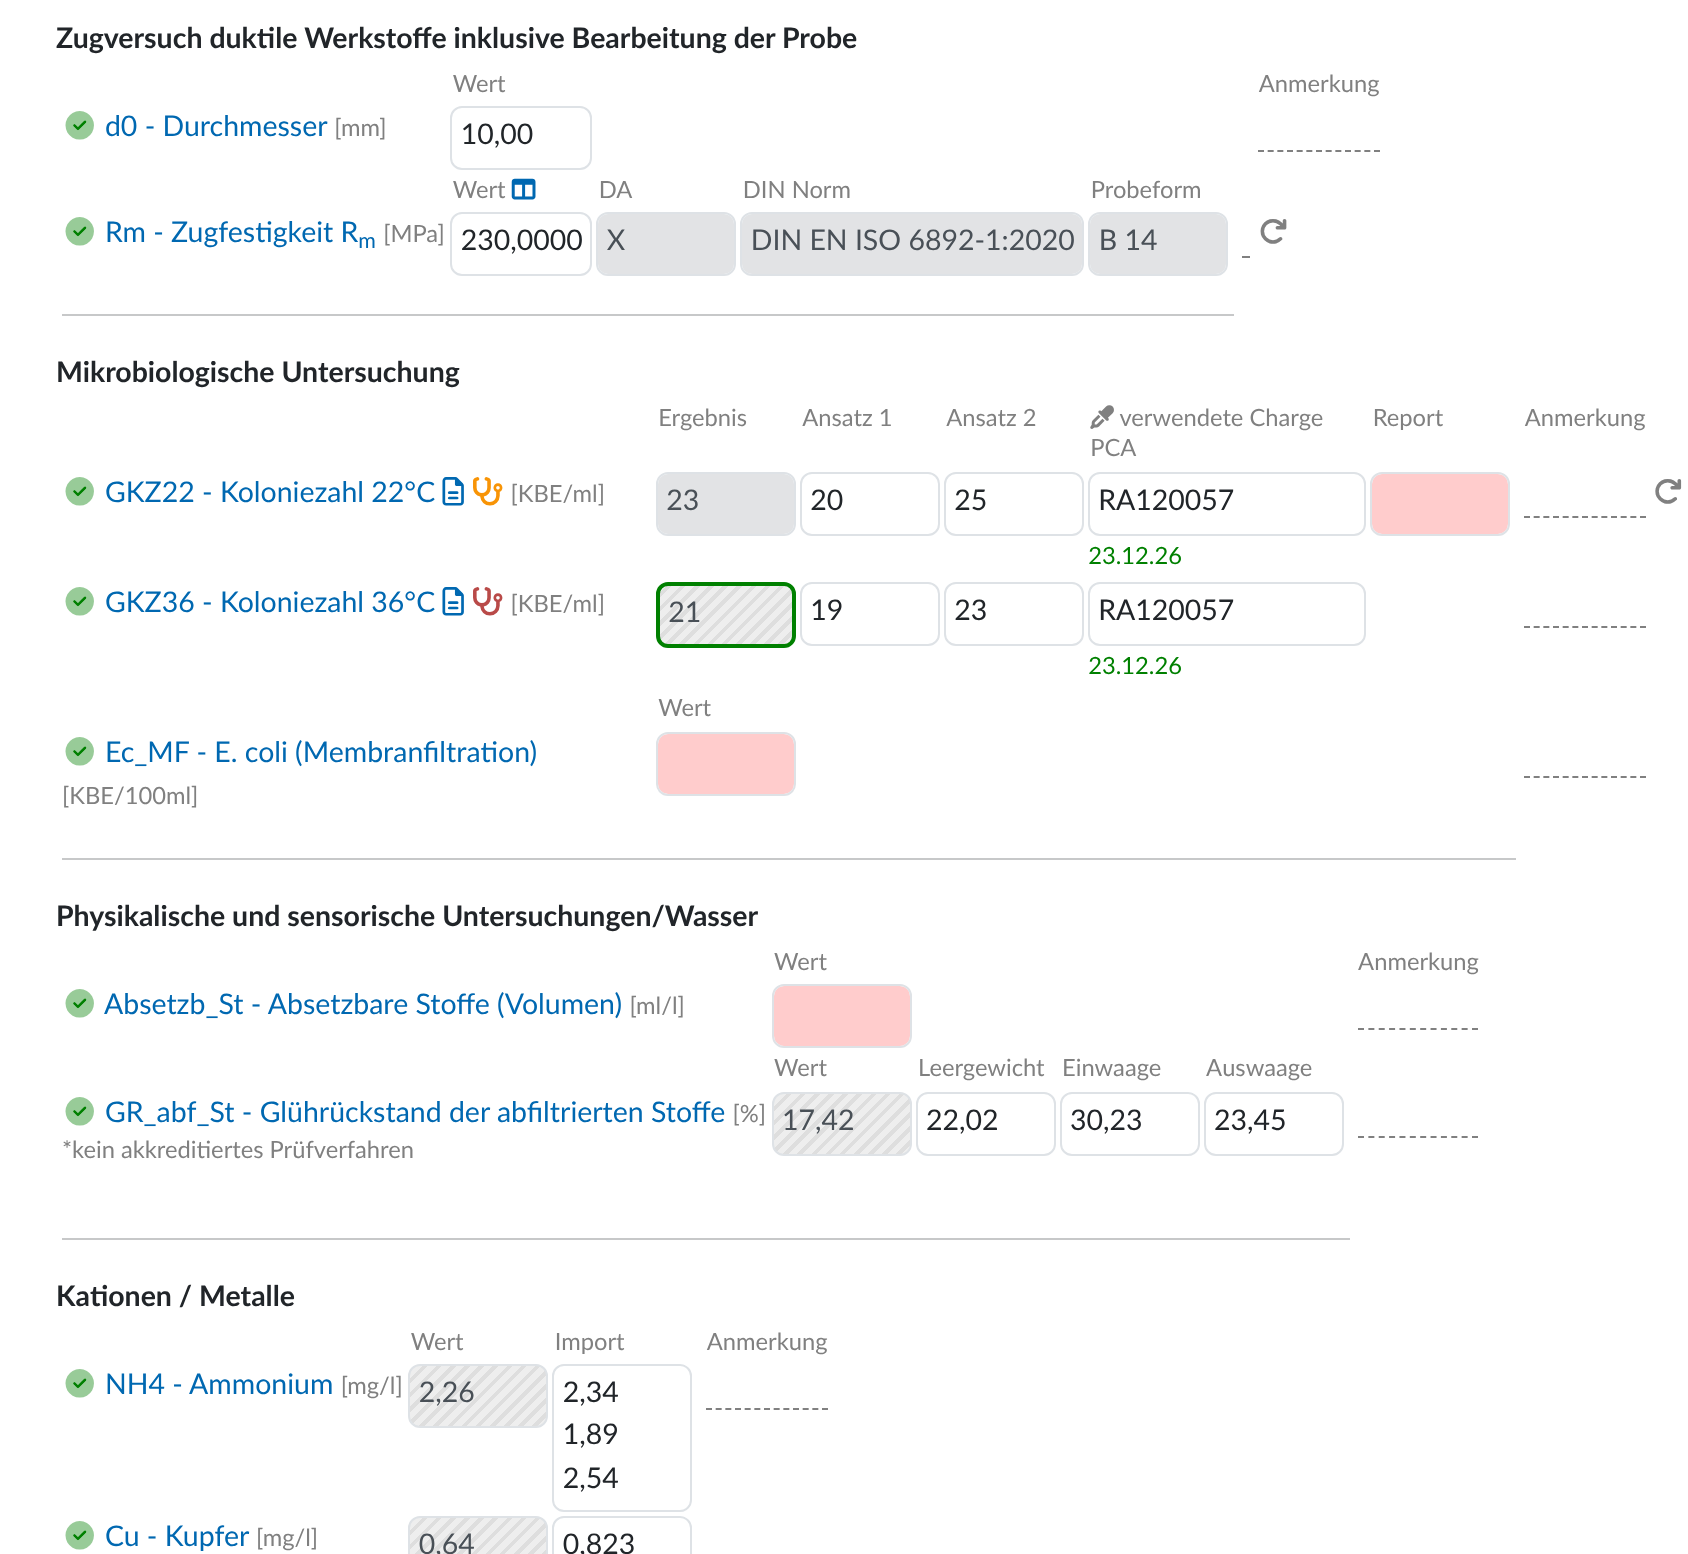Open the document icon beside GKZ36 Koloniezahl 36°C

[x=453, y=602]
